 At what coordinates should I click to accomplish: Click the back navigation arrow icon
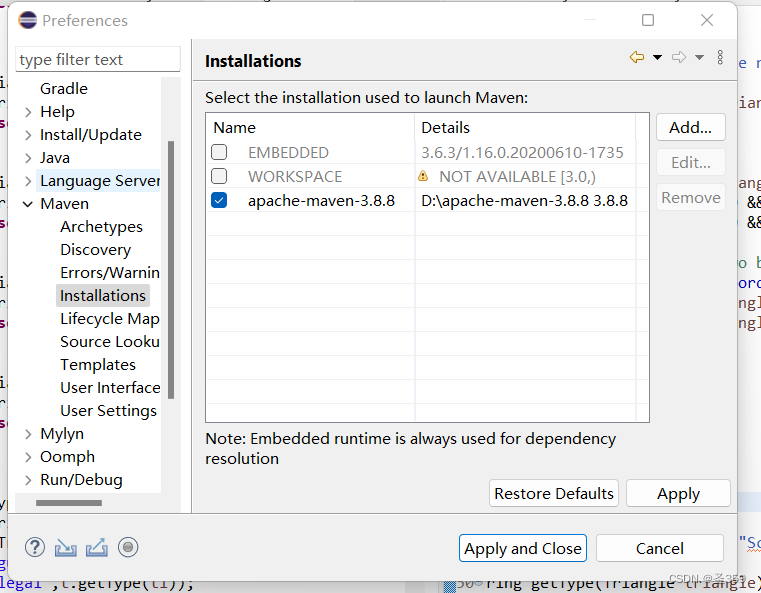(x=637, y=57)
